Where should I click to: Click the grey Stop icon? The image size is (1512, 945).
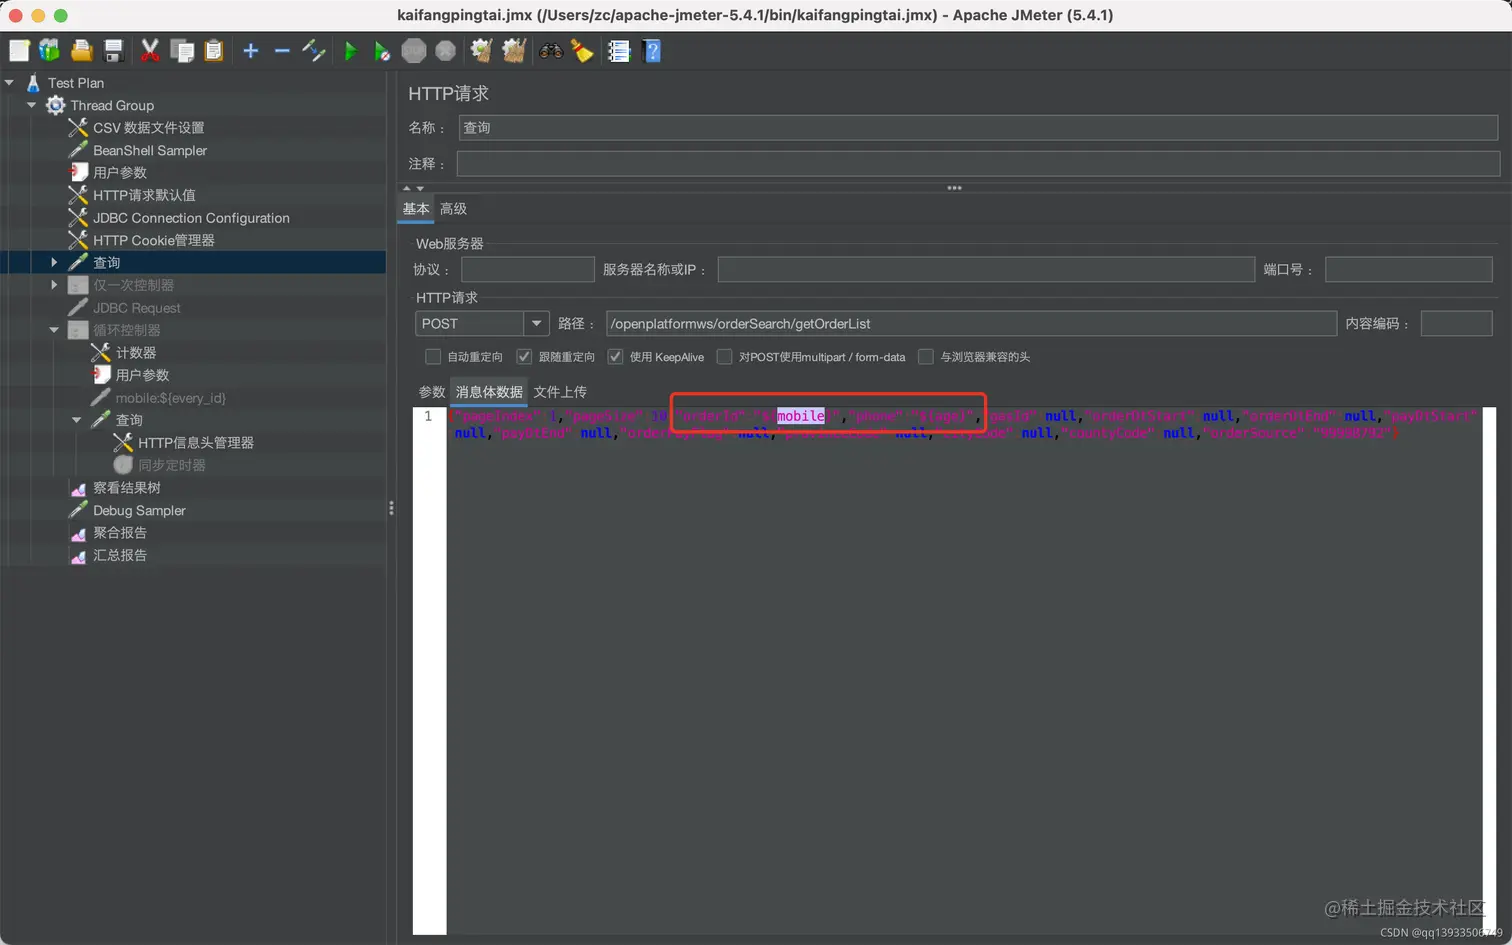(414, 51)
